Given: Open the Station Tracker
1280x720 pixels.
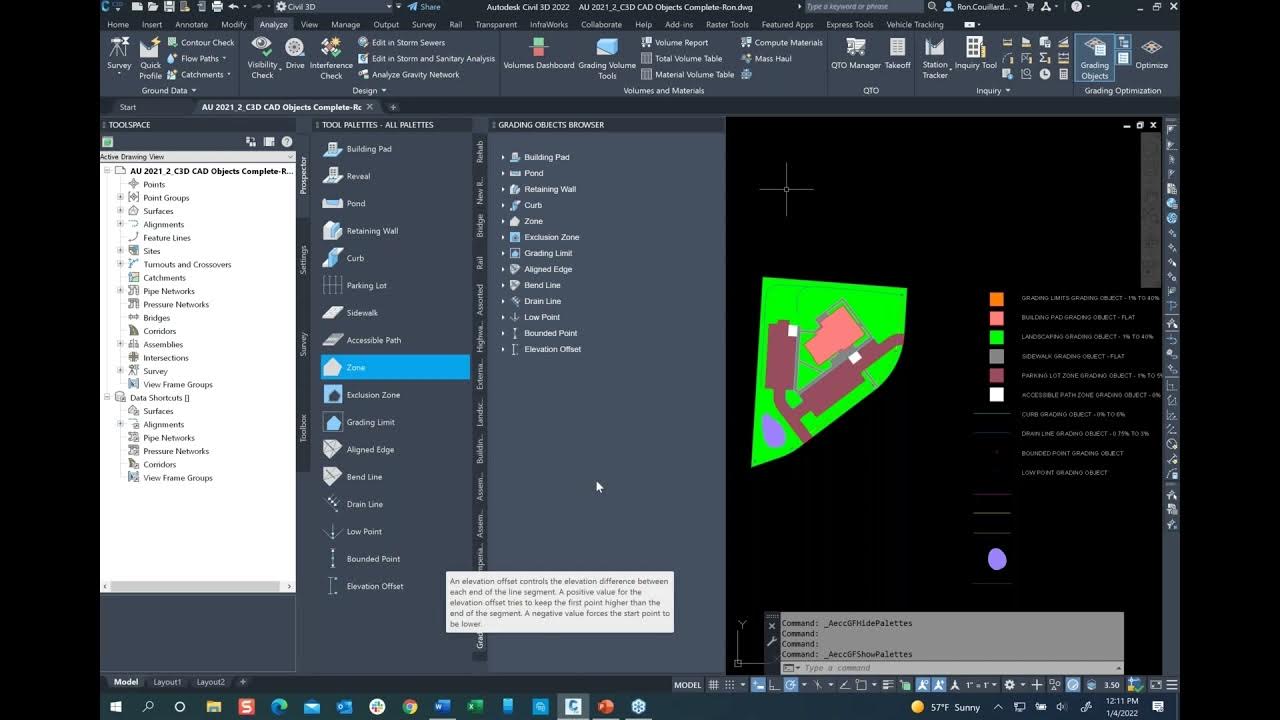Looking at the screenshot, I should pos(935,58).
